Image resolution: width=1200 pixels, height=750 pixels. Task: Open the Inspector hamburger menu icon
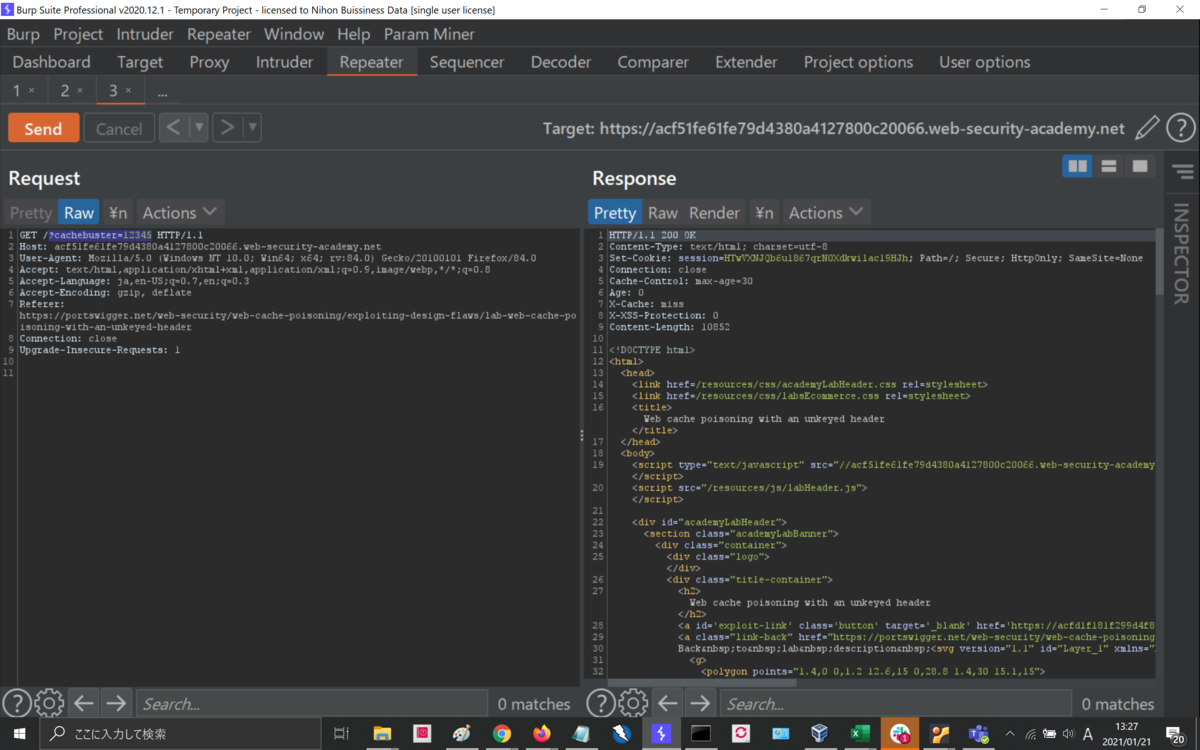coord(1183,172)
